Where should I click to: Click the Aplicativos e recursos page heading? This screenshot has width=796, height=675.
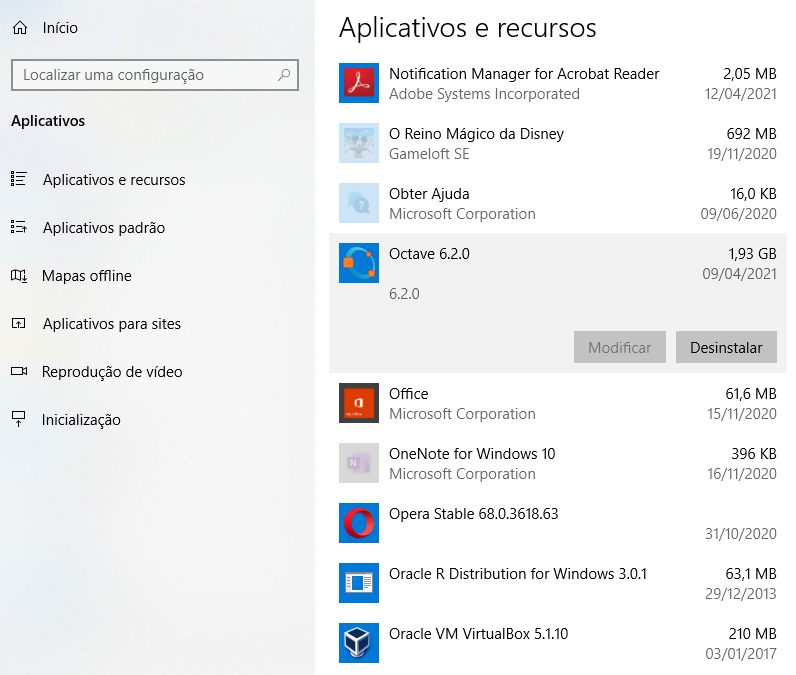468,28
